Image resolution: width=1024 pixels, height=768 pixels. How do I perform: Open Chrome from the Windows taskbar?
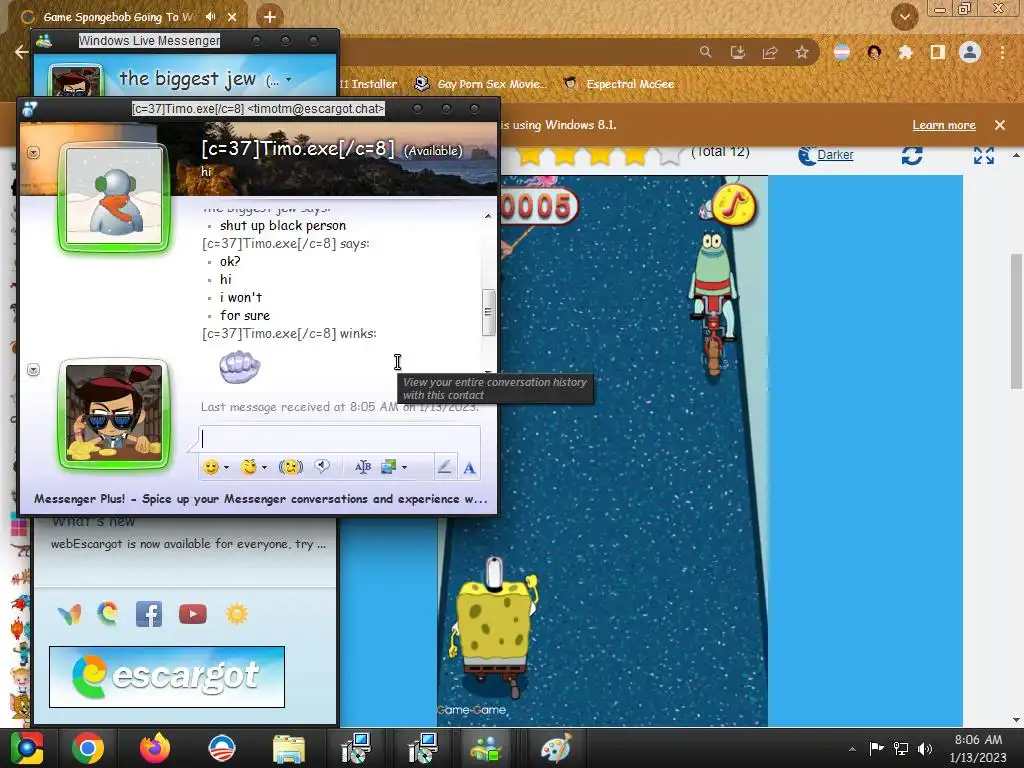click(88, 748)
